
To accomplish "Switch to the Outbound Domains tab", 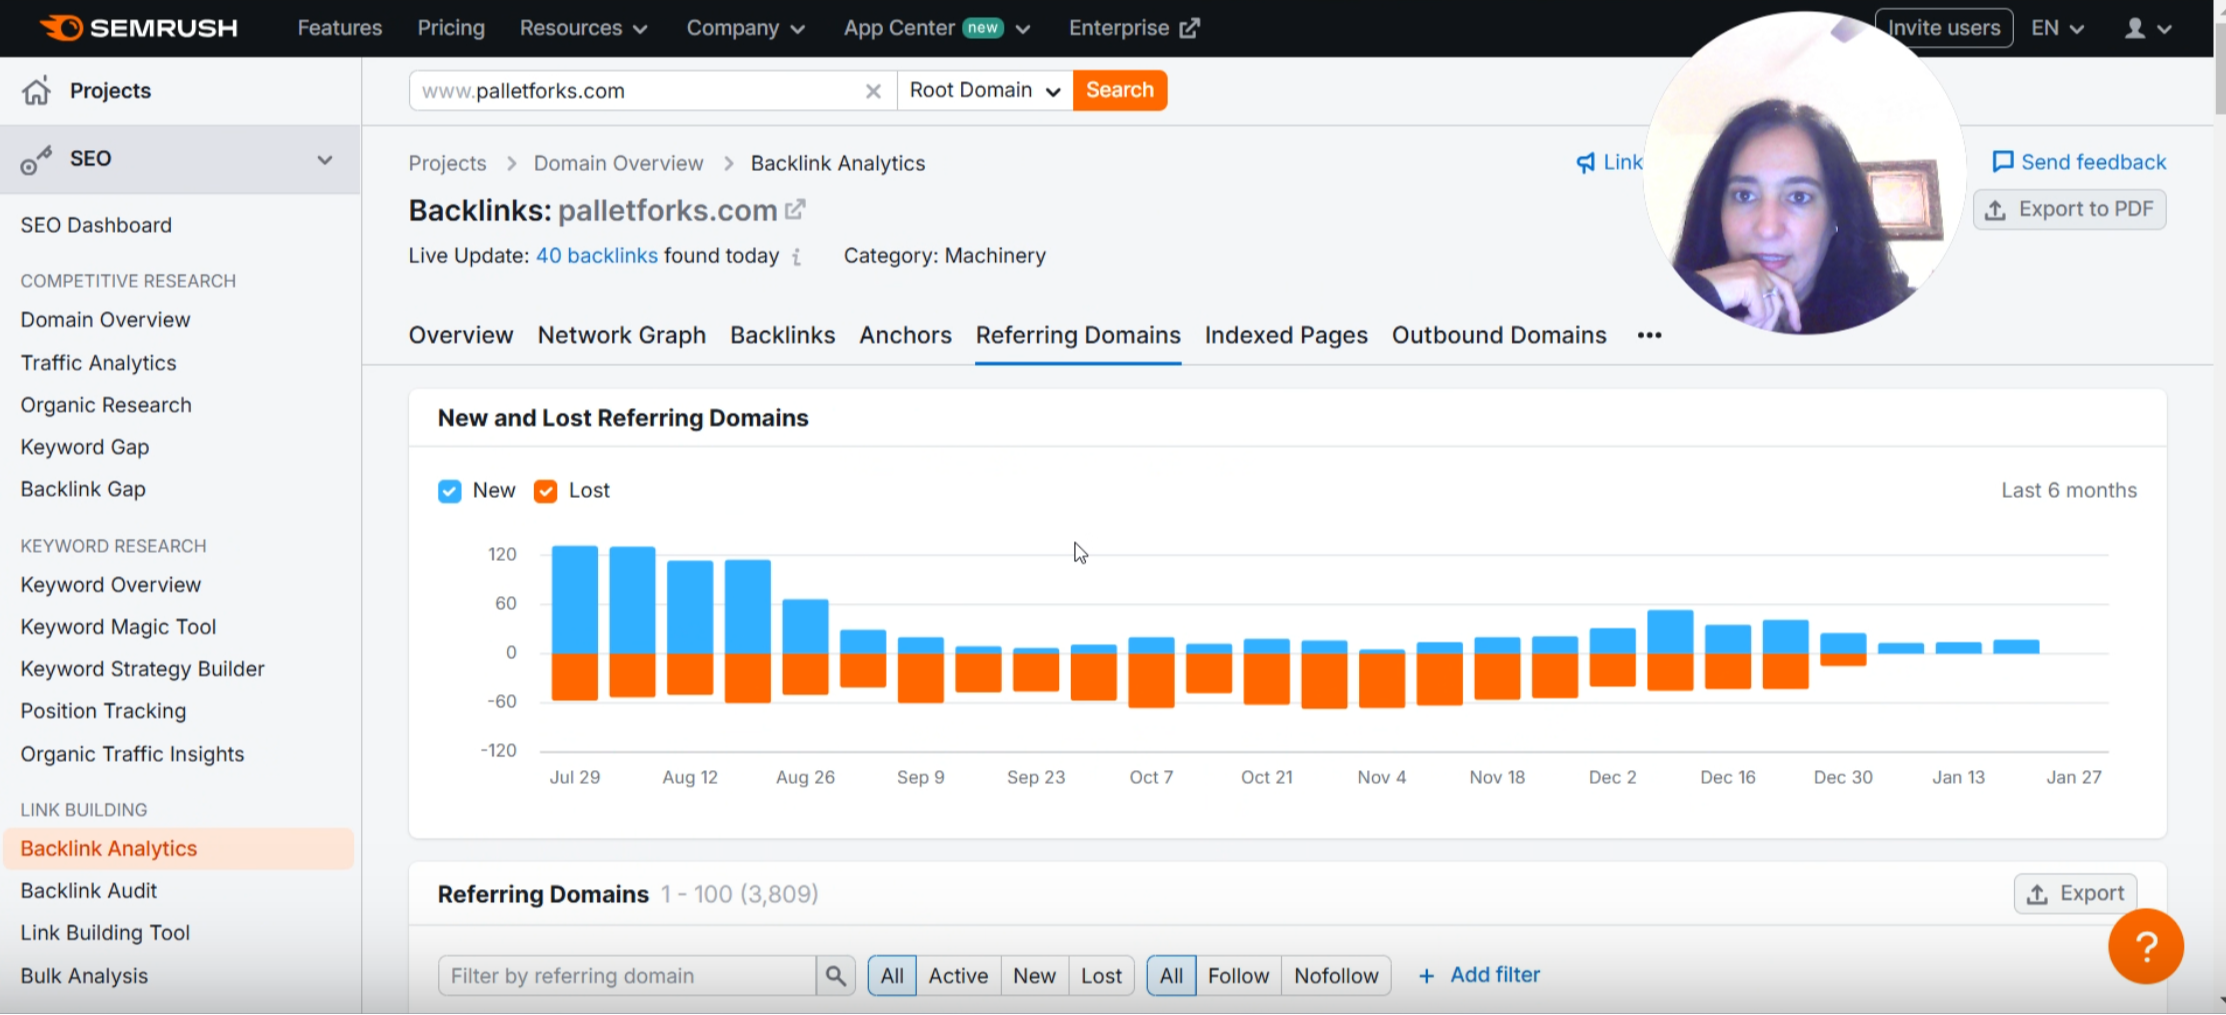I will (x=1499, y=336).
